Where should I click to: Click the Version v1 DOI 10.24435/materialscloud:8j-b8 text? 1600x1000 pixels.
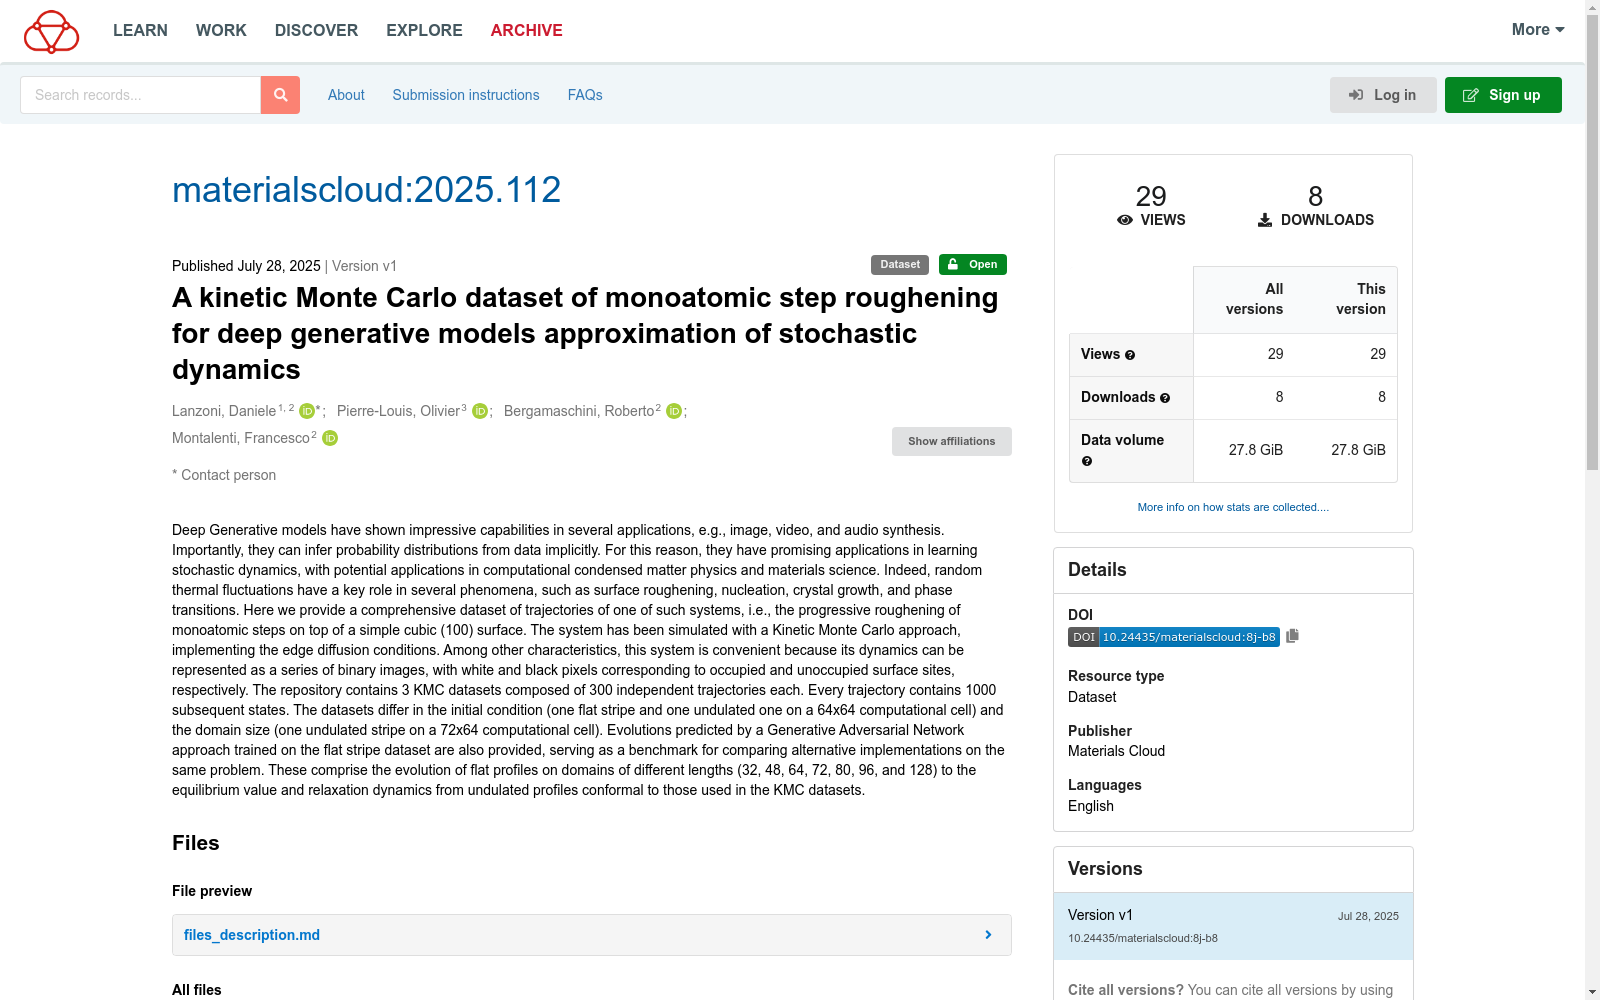1143,938
